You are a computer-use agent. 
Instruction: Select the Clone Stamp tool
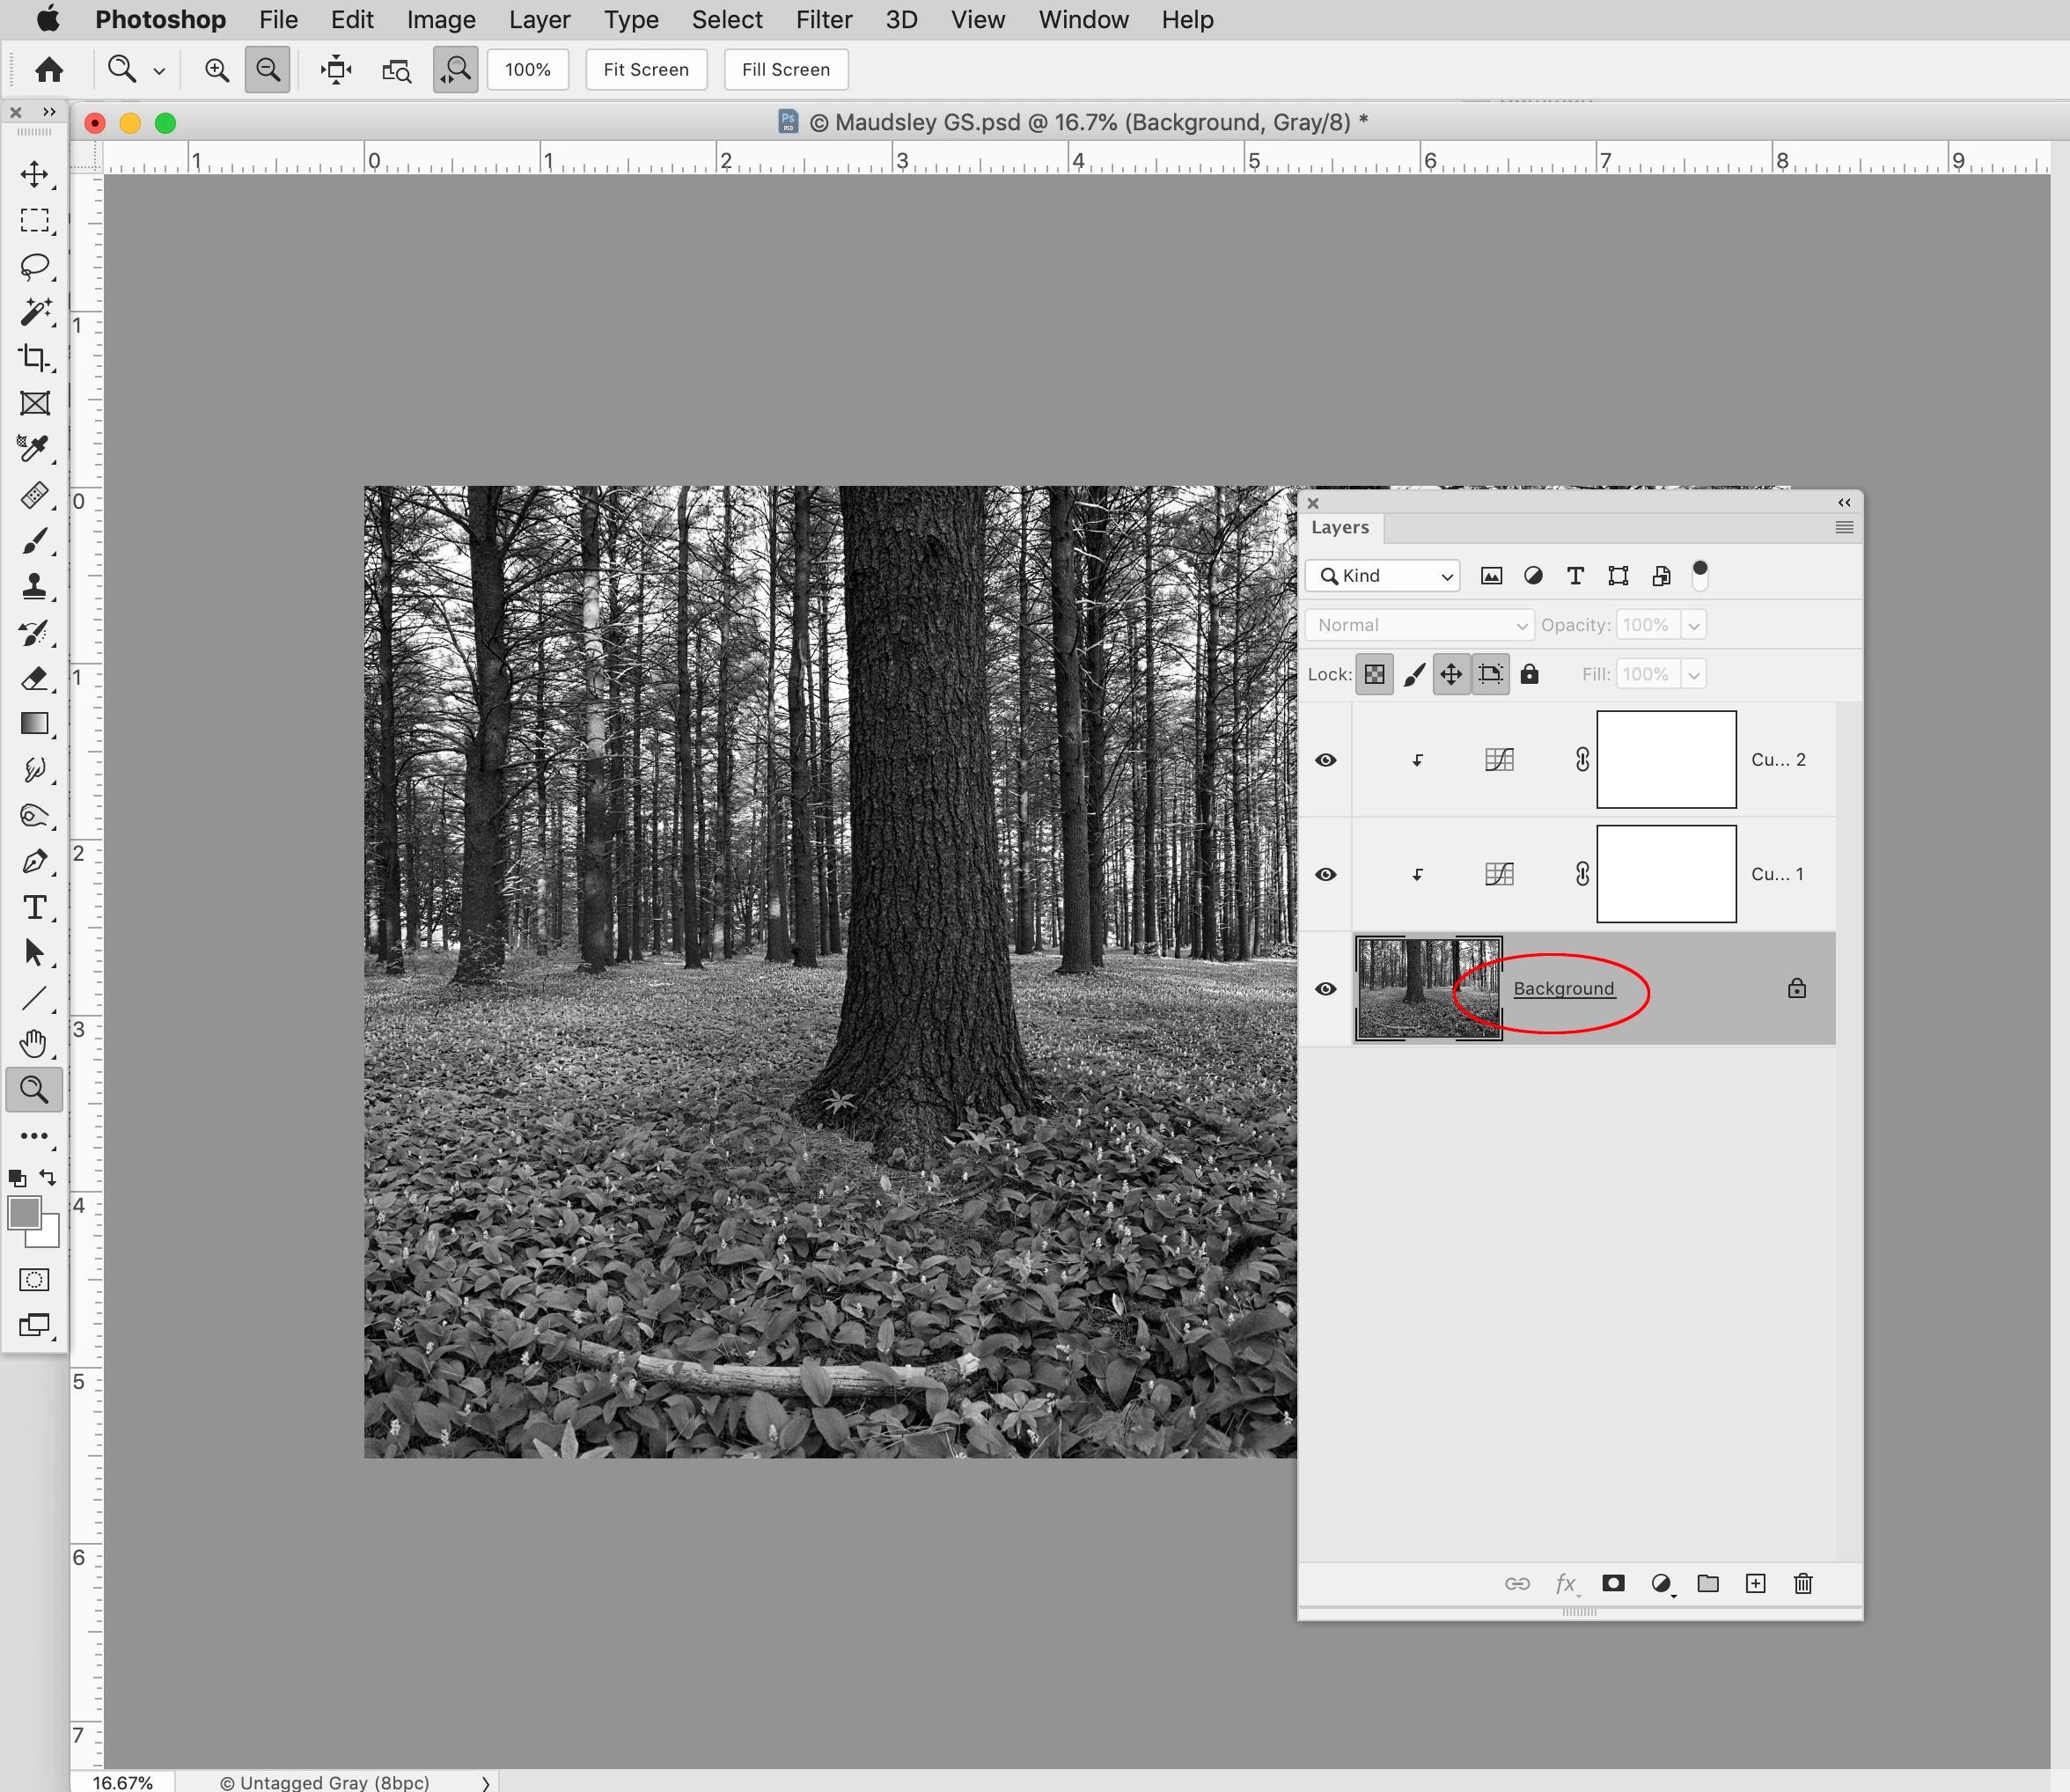(34, 586)
